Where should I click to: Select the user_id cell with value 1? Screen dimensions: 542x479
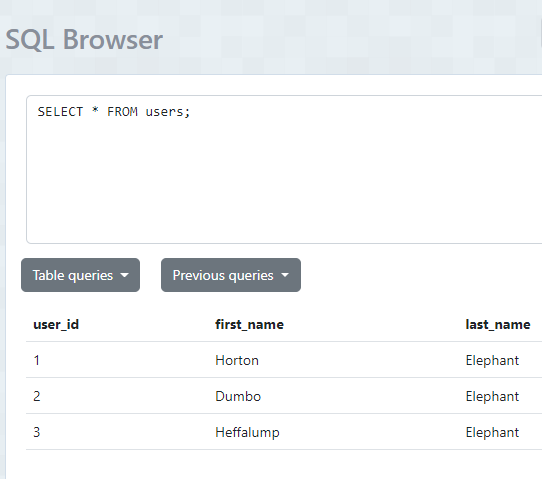[x=37, y=360]
